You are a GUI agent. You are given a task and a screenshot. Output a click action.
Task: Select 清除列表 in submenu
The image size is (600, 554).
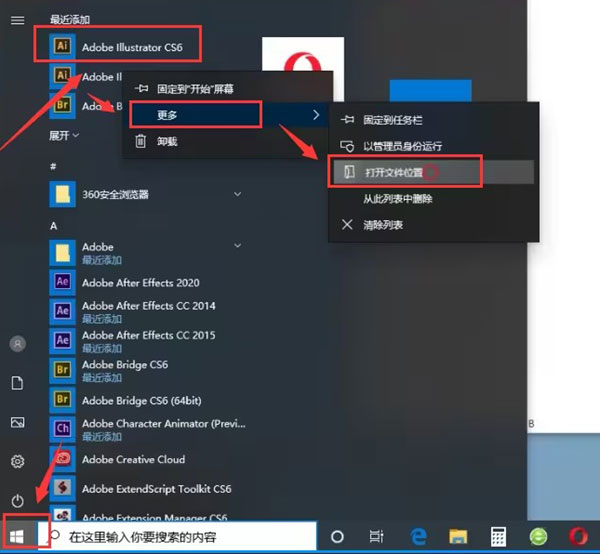(x=434, y=225)
